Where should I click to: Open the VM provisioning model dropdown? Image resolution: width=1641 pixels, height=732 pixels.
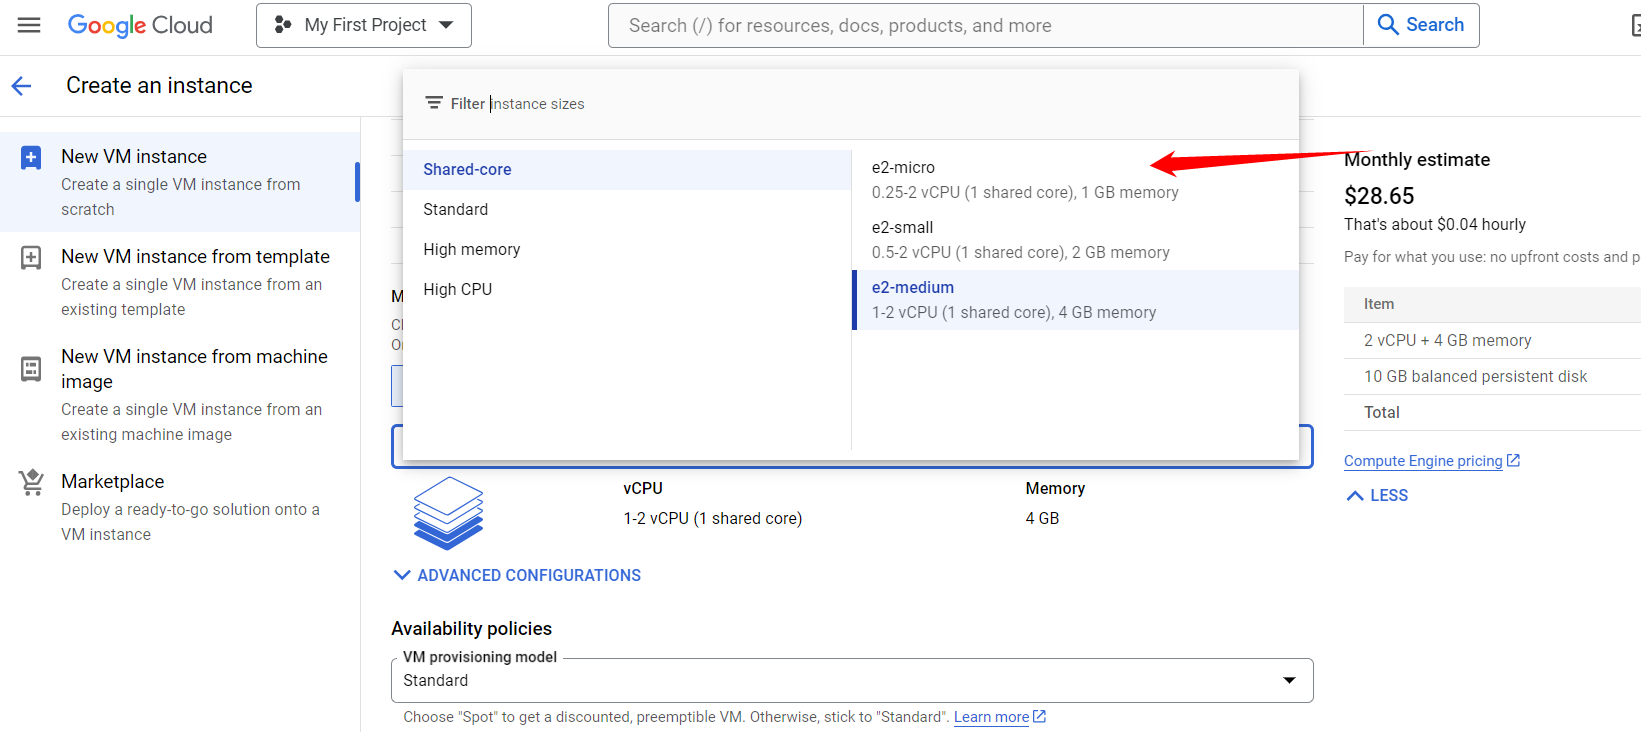pyautogui.click(x=852, y=680)
